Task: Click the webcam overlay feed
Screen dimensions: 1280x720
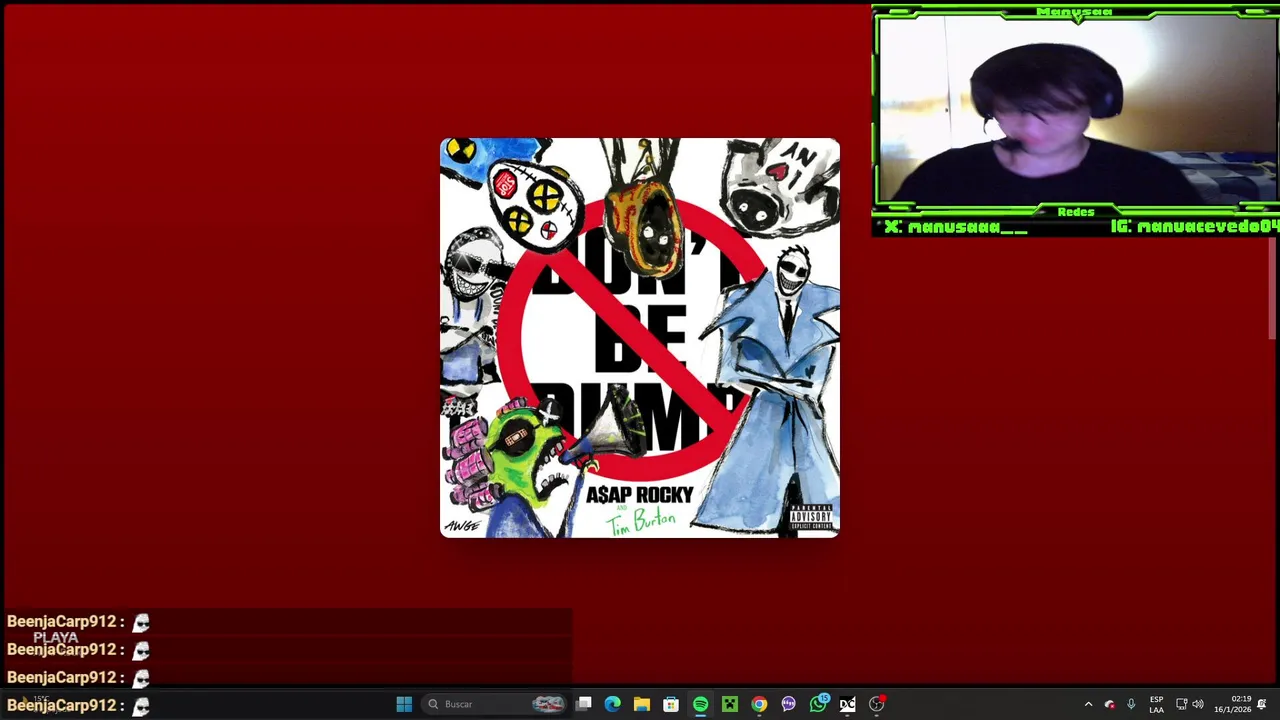Action: pos(1076,110)
